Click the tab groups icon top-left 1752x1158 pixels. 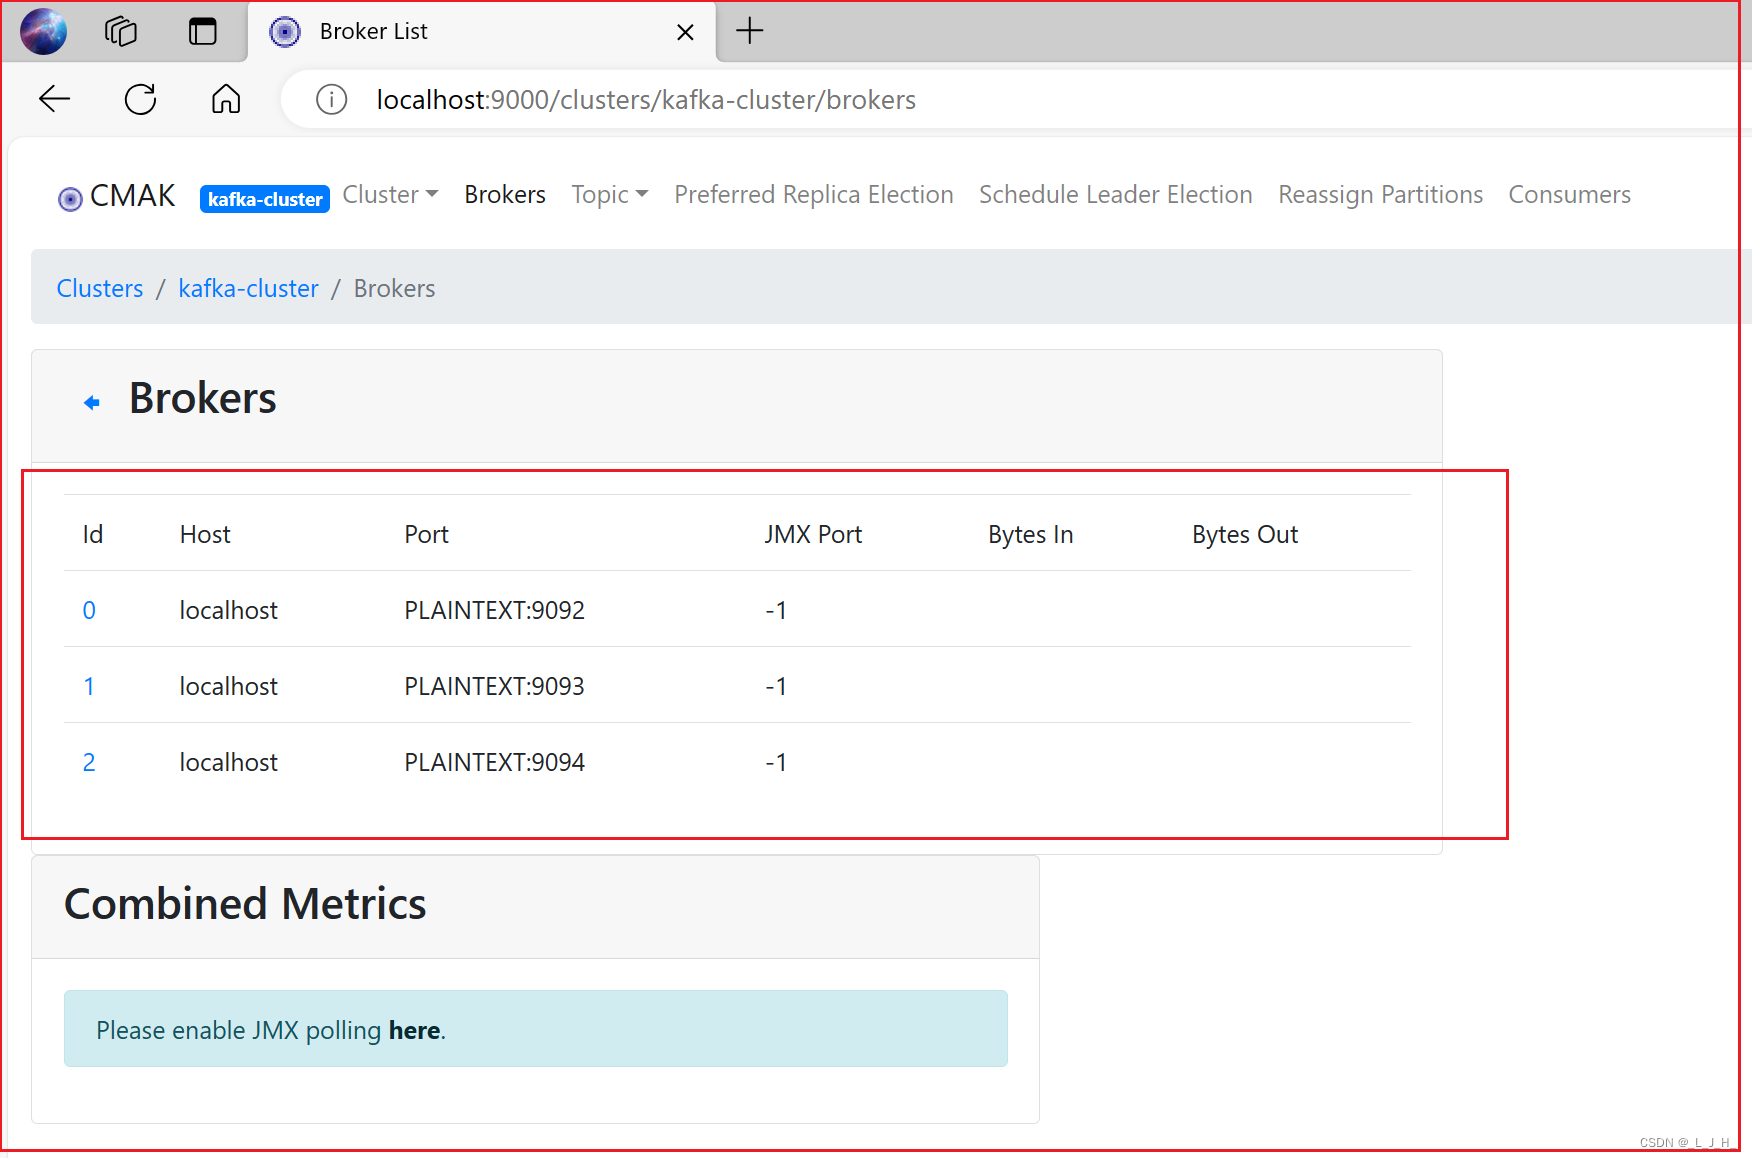pyautogui.click(x=120, y=31)
